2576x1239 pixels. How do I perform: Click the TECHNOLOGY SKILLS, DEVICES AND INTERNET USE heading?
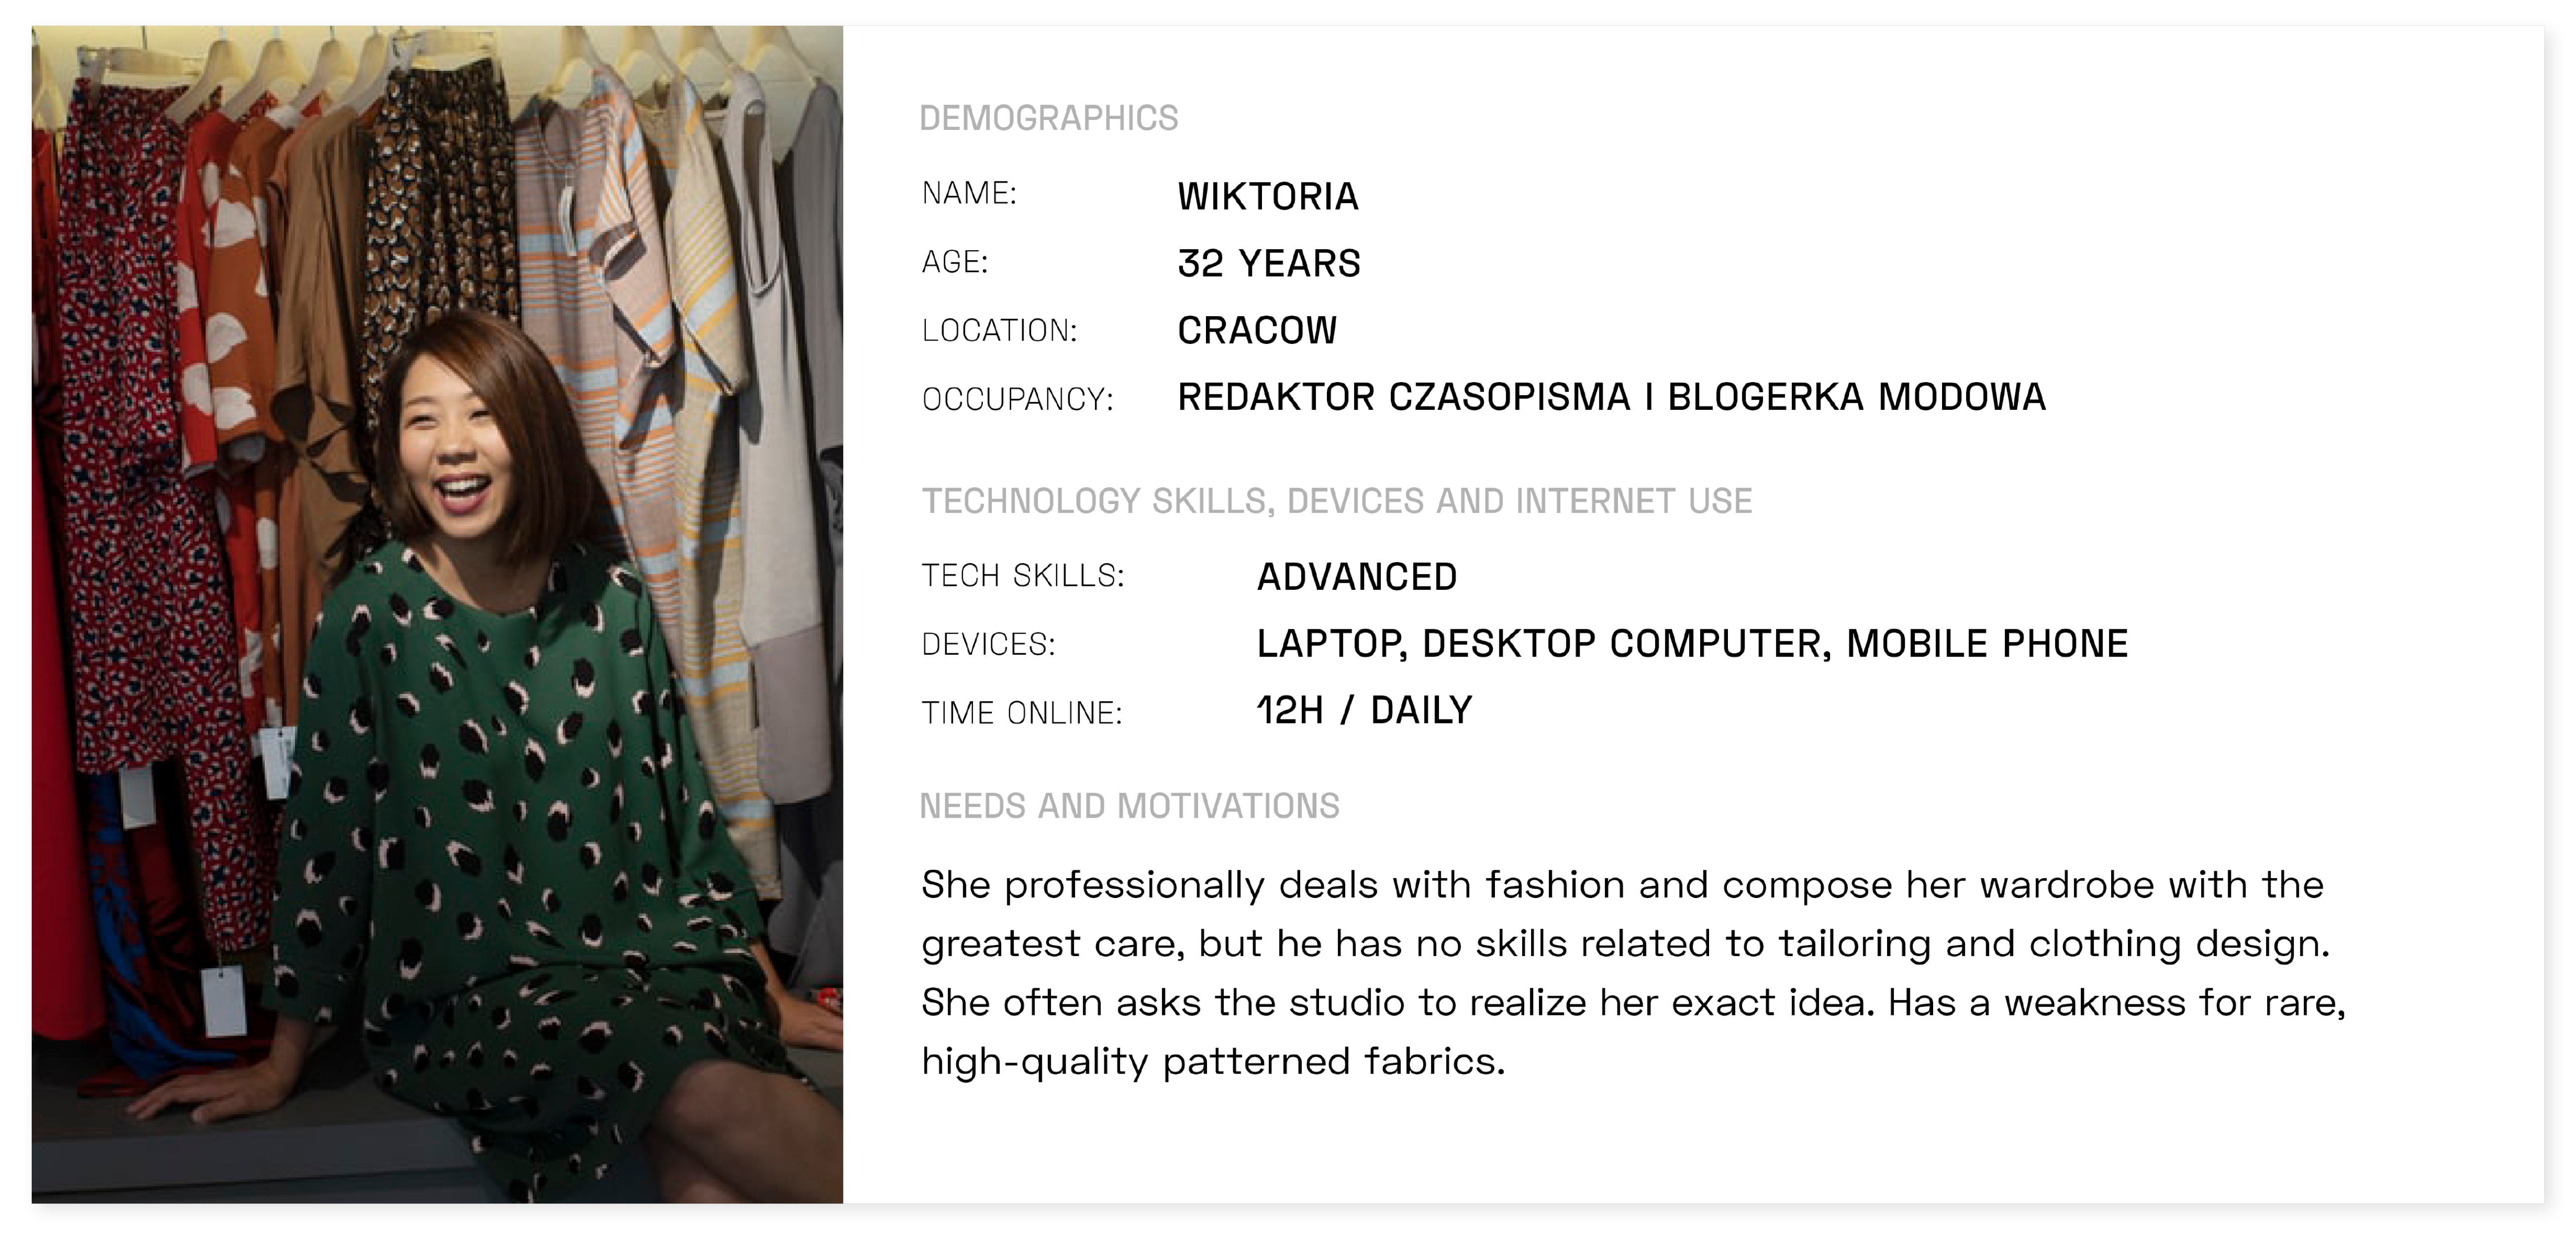coord(1337,501)
